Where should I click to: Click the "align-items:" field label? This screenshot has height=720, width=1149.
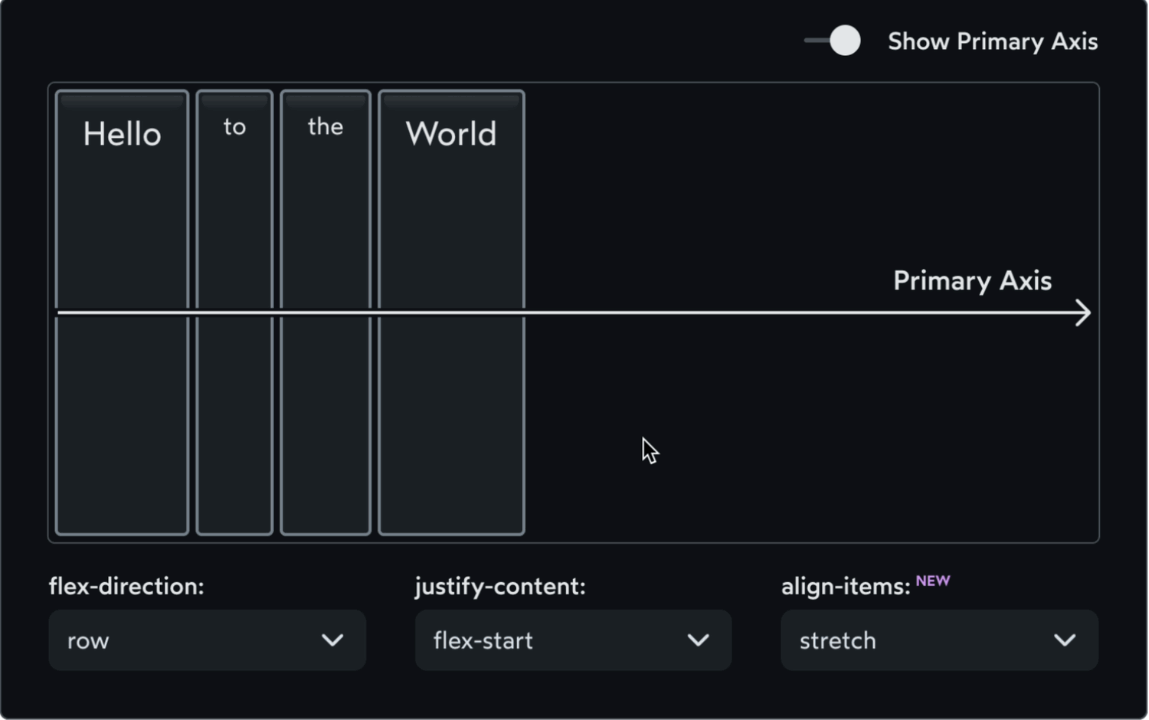845,587
